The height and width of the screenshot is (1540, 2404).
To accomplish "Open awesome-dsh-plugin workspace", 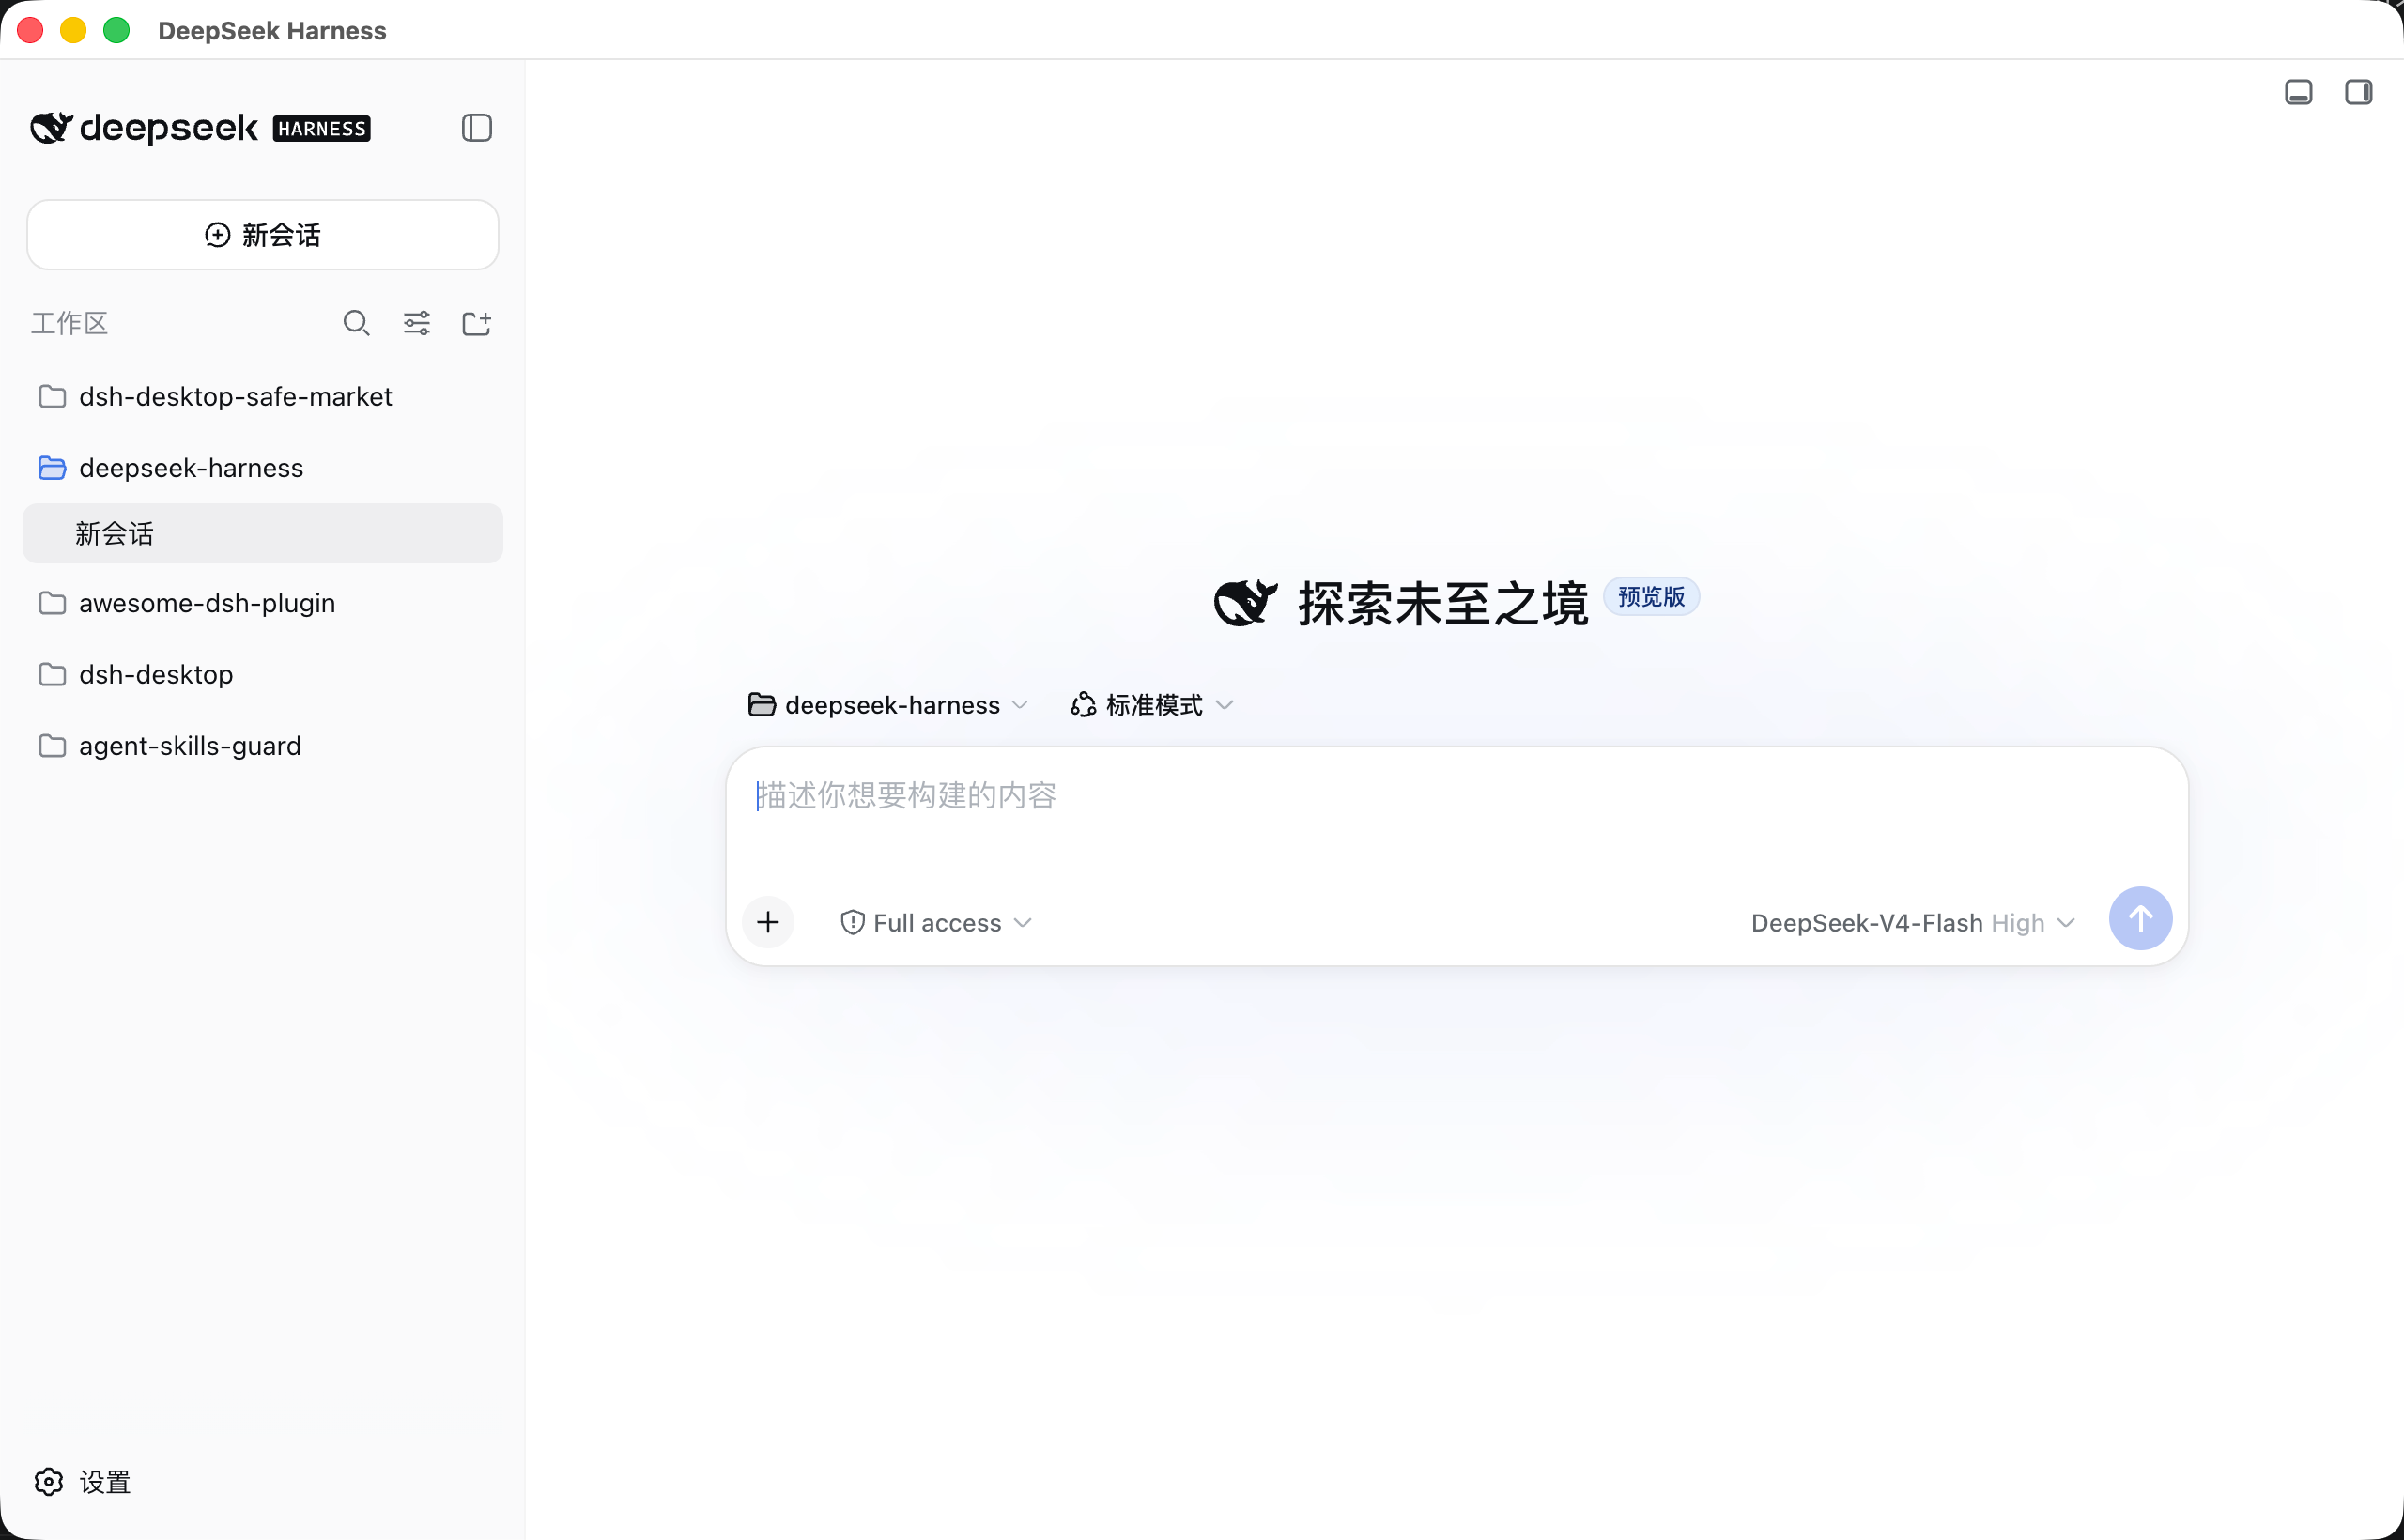I will pos(262,603).
